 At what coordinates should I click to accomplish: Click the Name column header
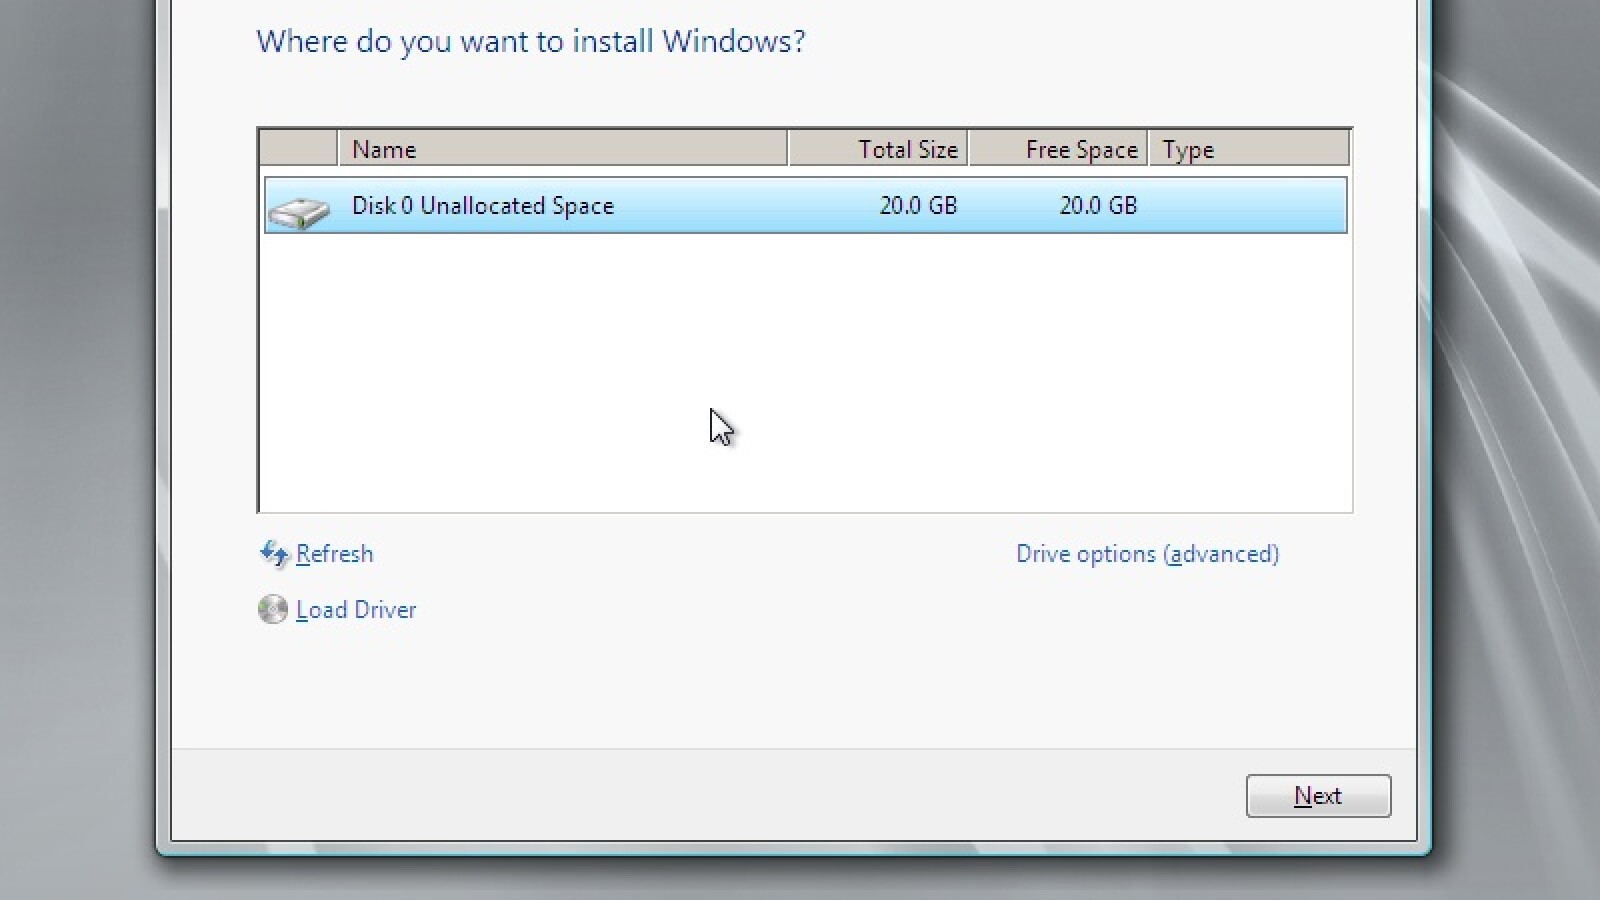click(384, 148)
